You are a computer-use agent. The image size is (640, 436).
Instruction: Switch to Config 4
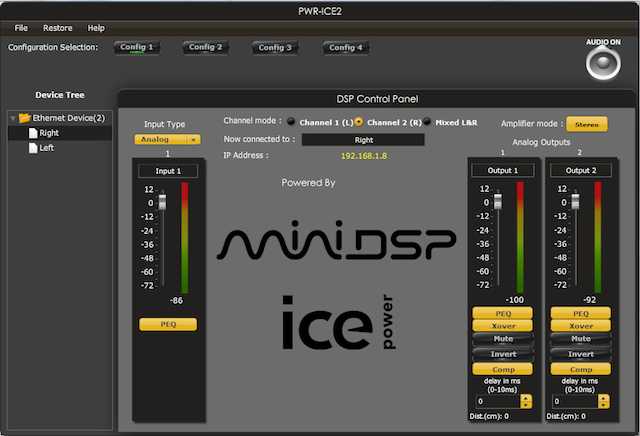point(346,47)
